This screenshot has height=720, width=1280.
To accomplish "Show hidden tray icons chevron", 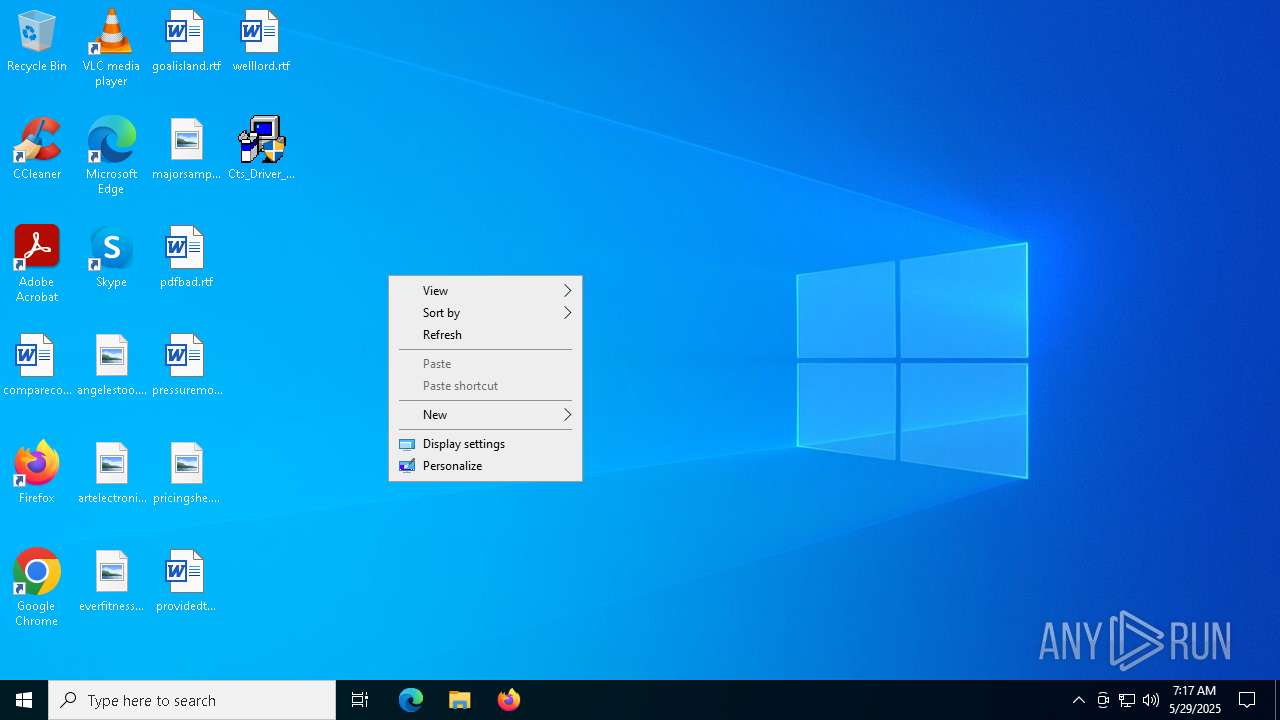I will click(x=1079, y=700).
